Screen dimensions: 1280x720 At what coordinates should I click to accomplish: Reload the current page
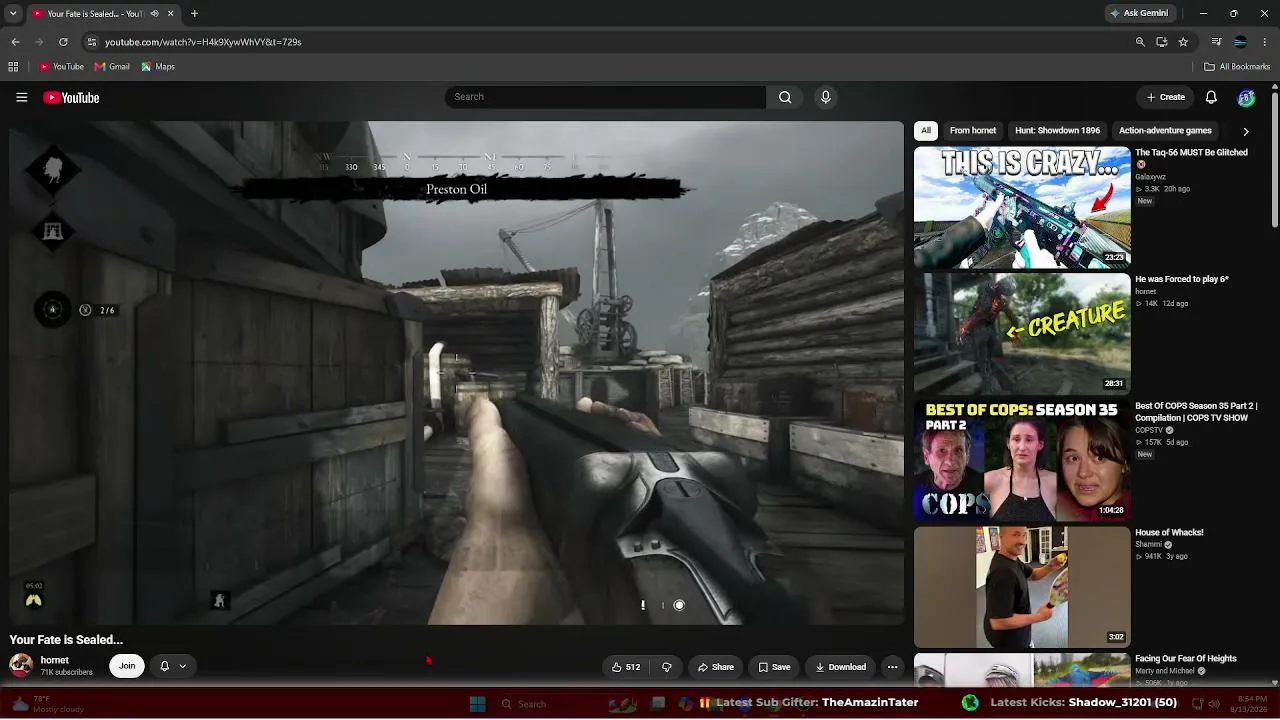pos(63,42)
